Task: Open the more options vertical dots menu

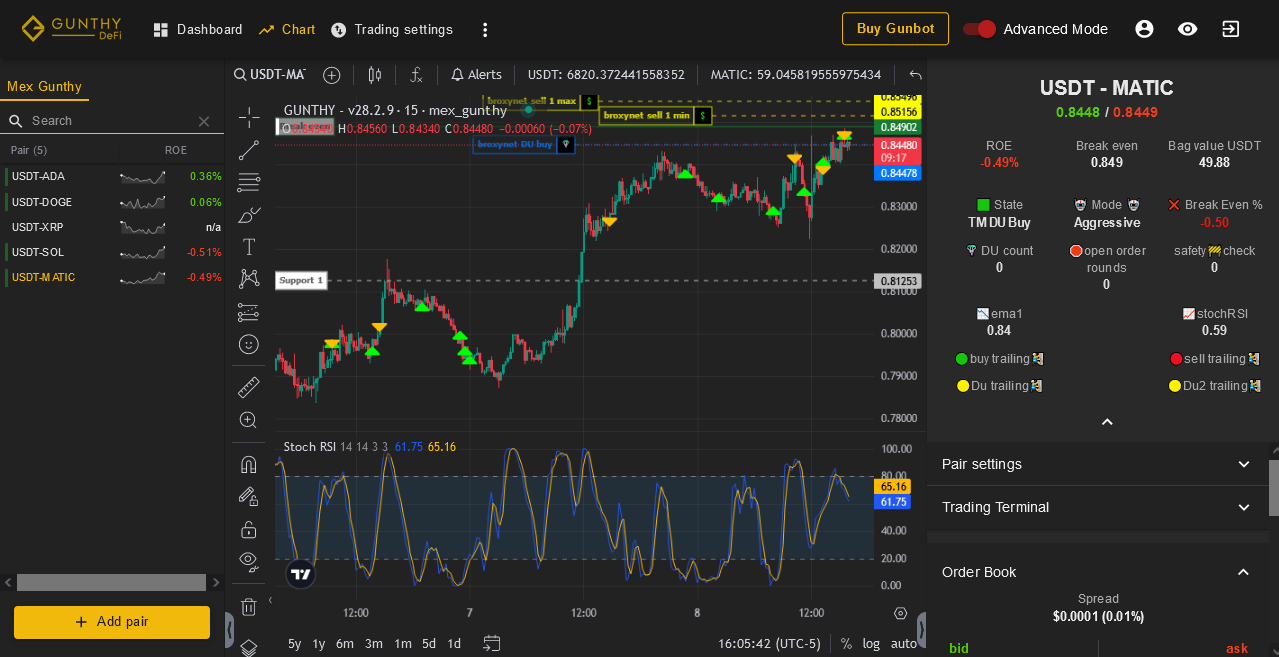Action: (x=485, y=30)
